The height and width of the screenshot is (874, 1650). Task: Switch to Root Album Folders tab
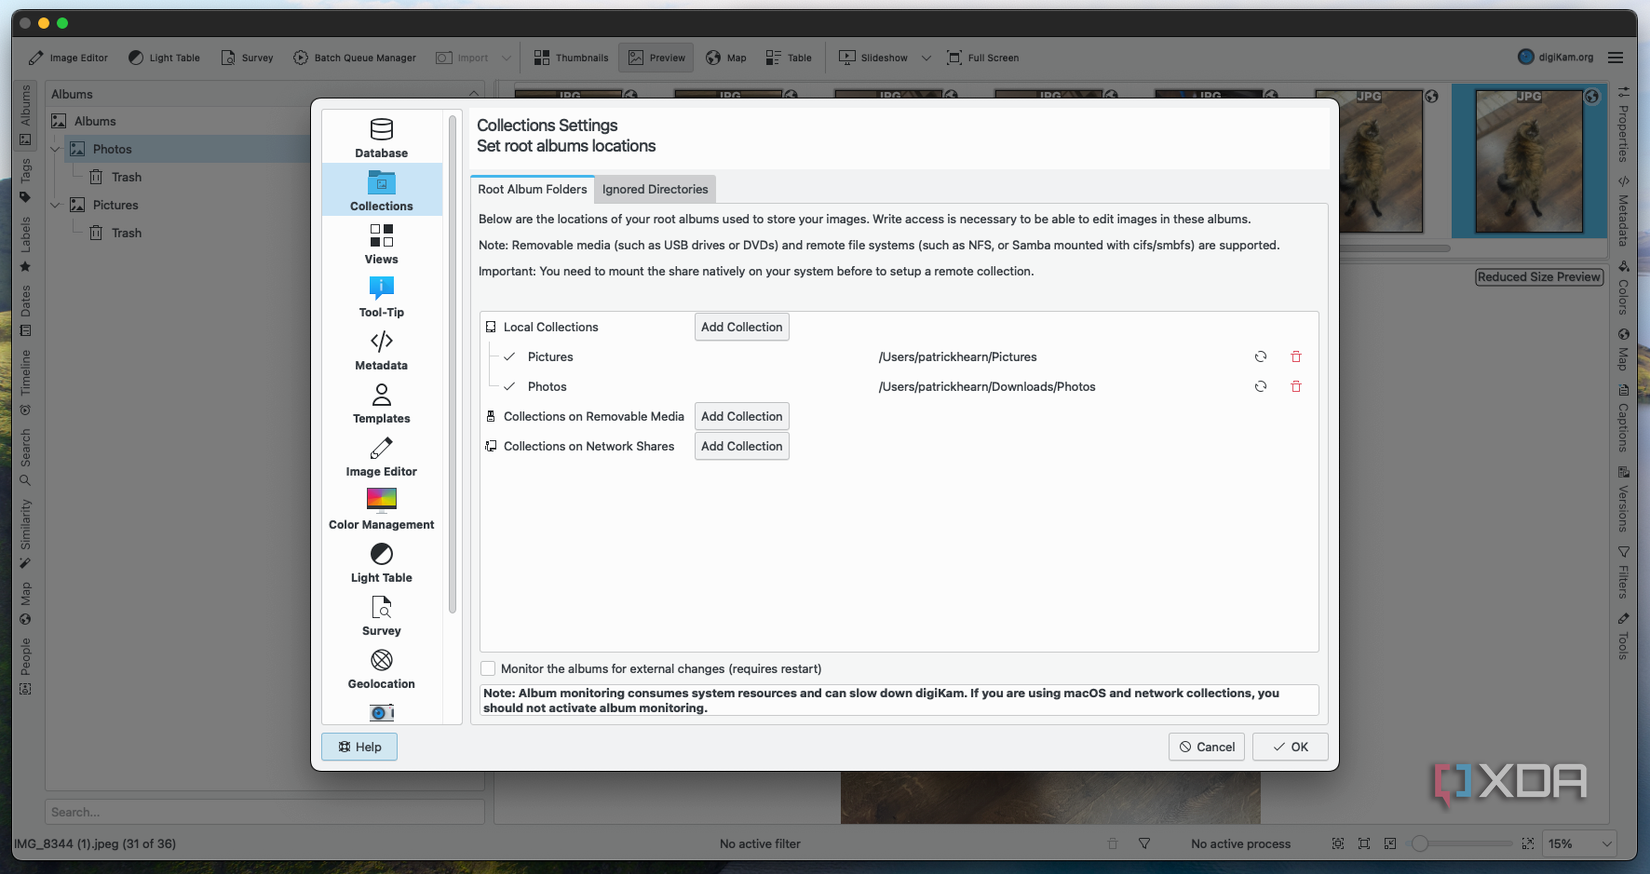tap(532, 189)
